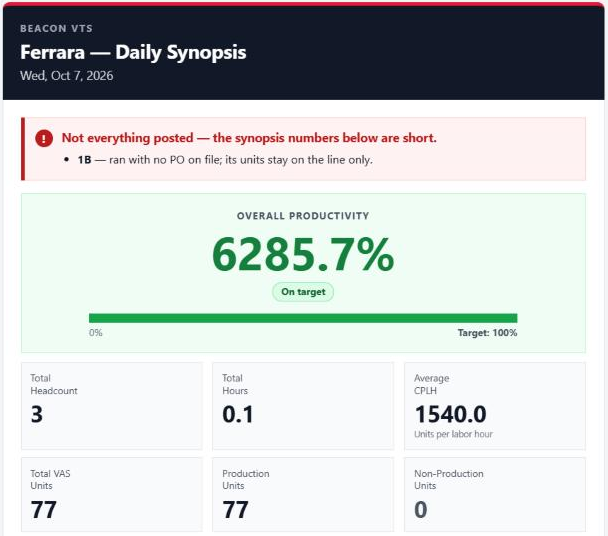Open the Average CPLH card

pyautogui.click(x=495, y=406)
